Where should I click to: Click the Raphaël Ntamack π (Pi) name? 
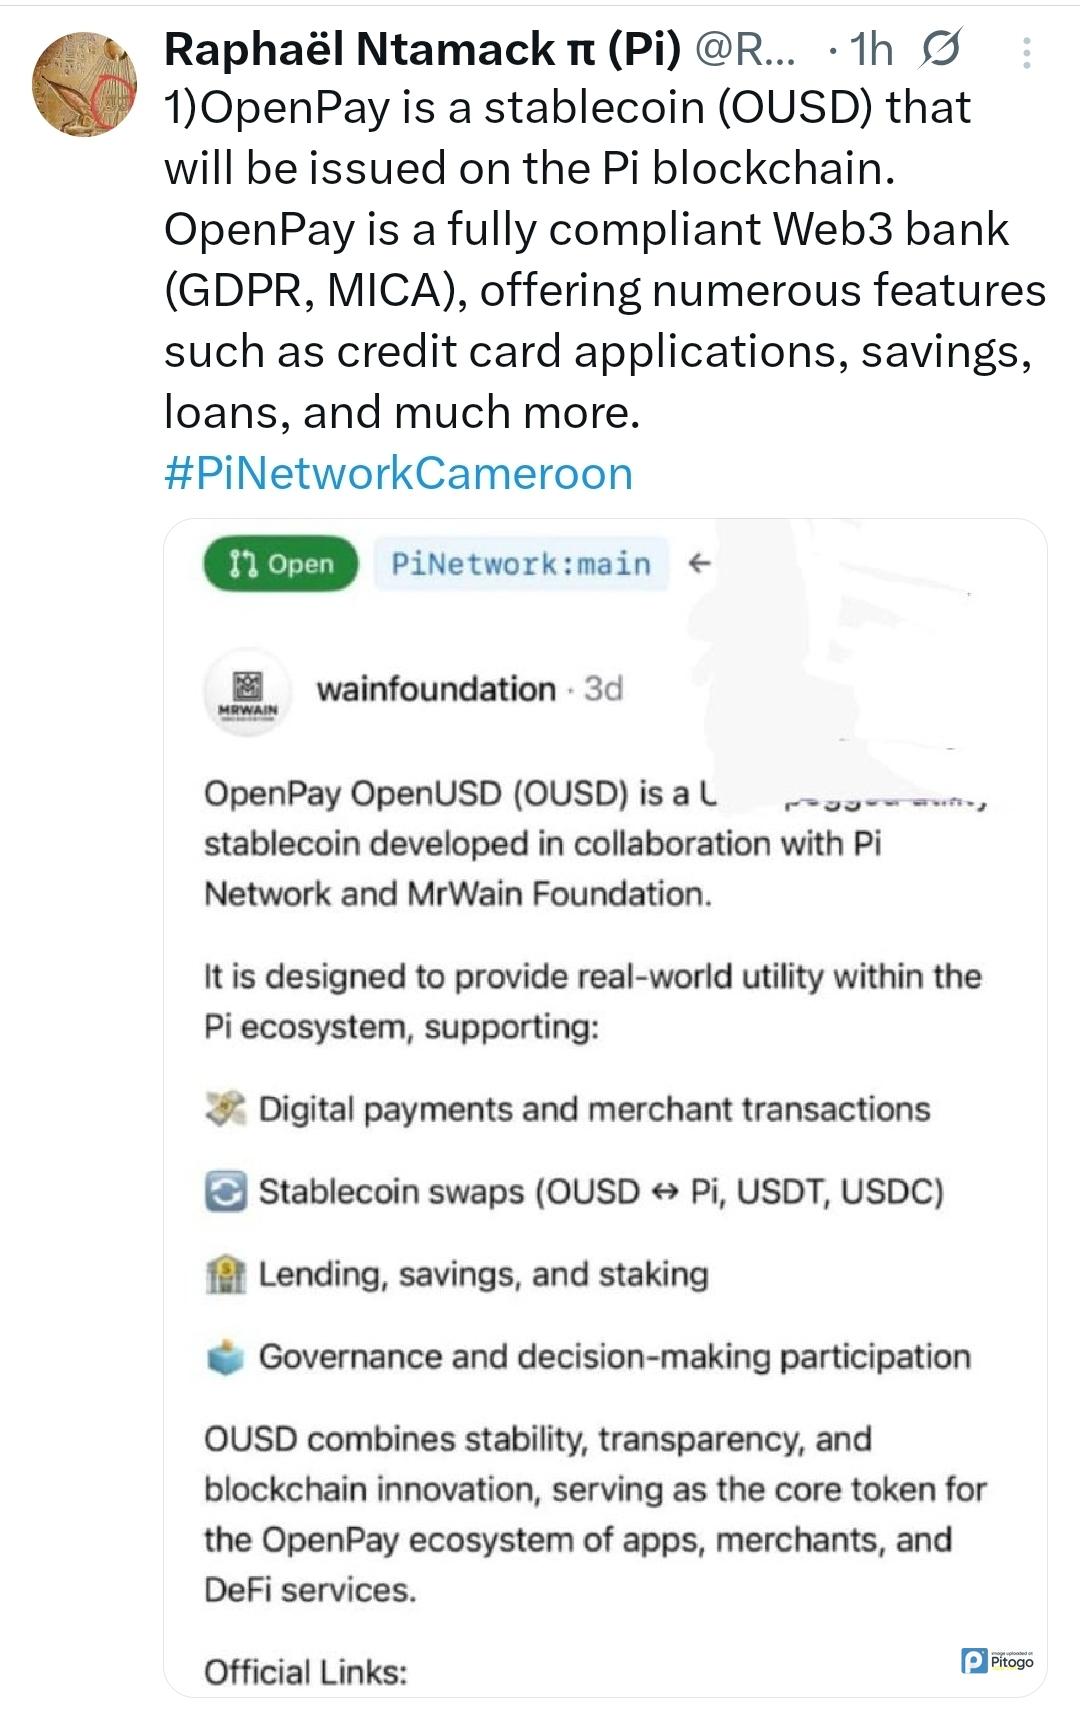[x=422, y=49]
